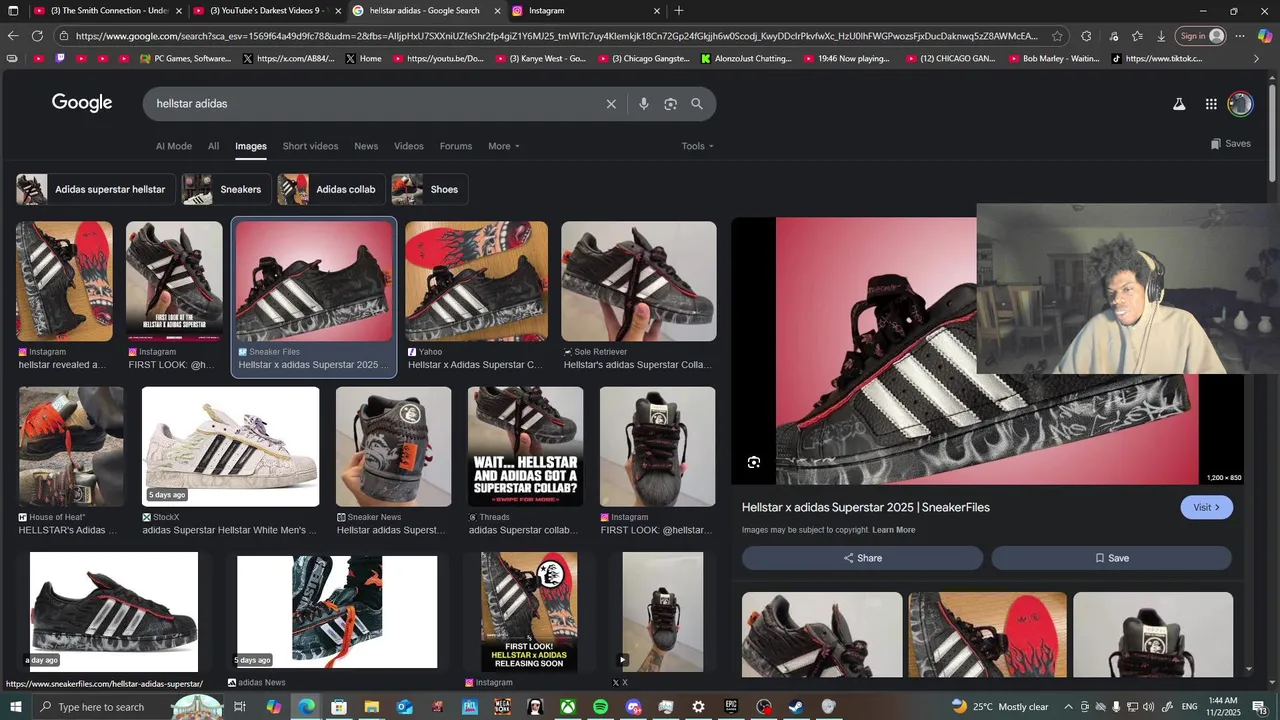Open Kanye West bookmark in bookmarks bar
This screenshot has width=1280, height=720.
click(x=540, y=59)
